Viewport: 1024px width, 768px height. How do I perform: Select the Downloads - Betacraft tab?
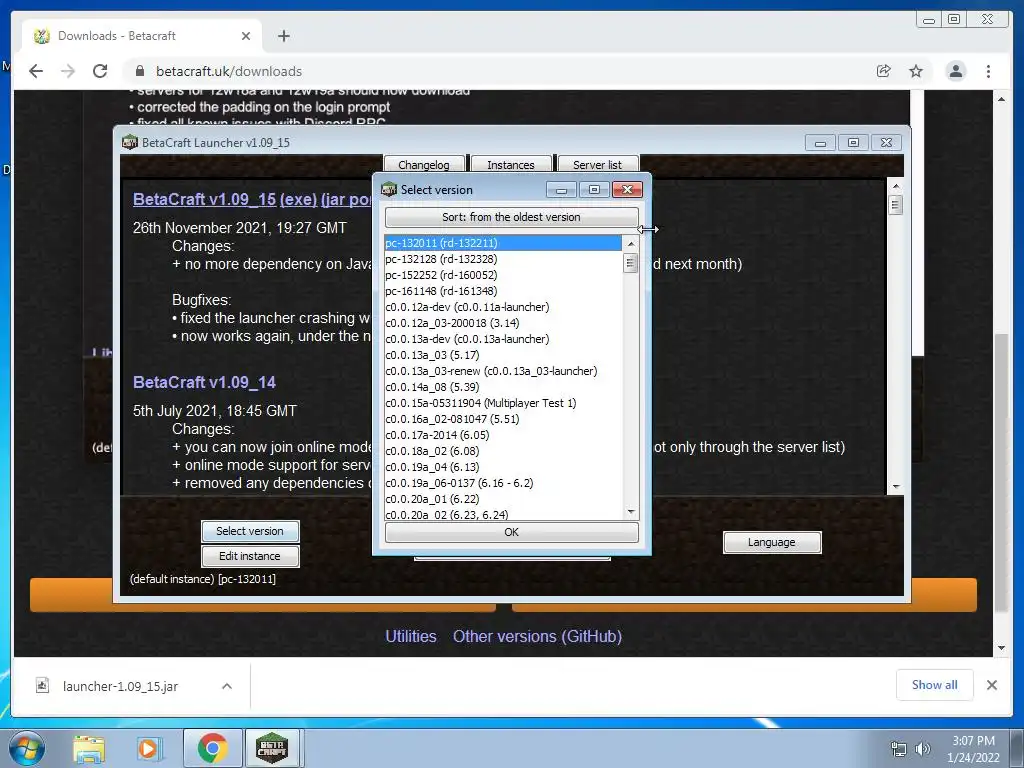142,36
